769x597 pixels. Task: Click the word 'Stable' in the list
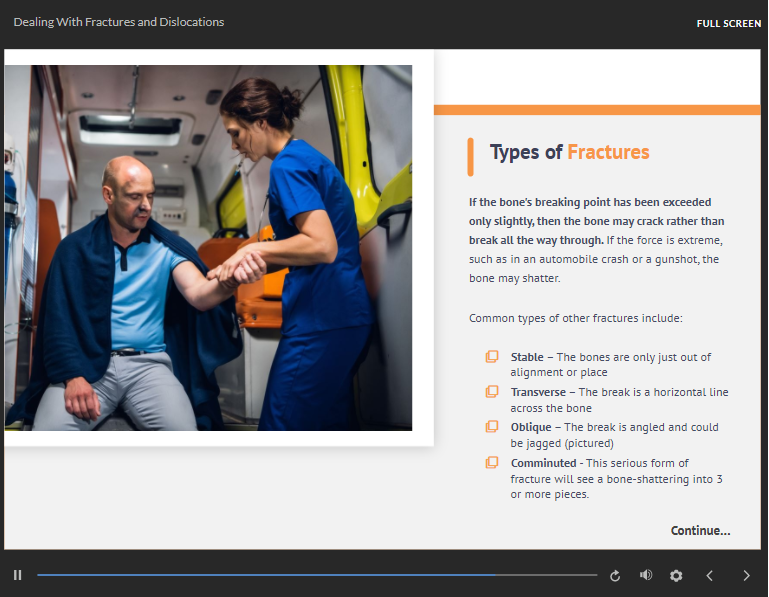click(527, 357)
